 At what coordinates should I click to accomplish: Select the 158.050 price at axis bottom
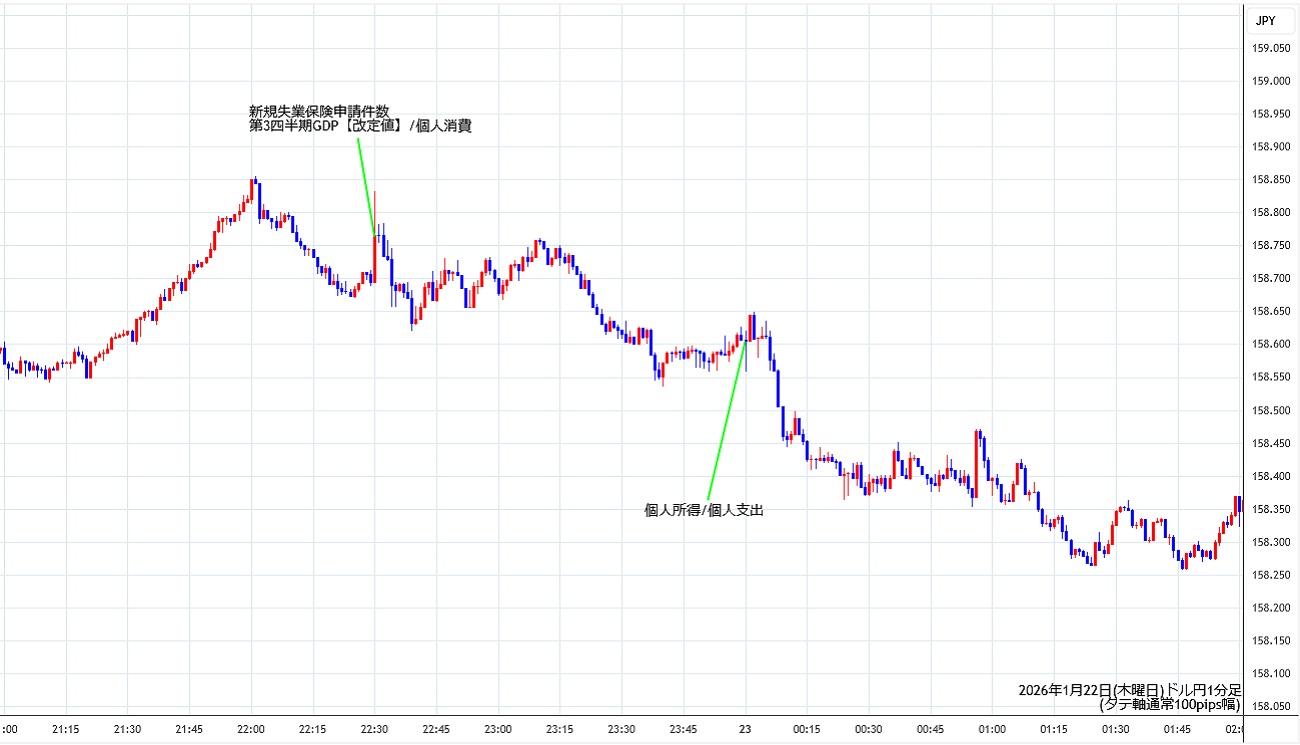click(1271, 706)
